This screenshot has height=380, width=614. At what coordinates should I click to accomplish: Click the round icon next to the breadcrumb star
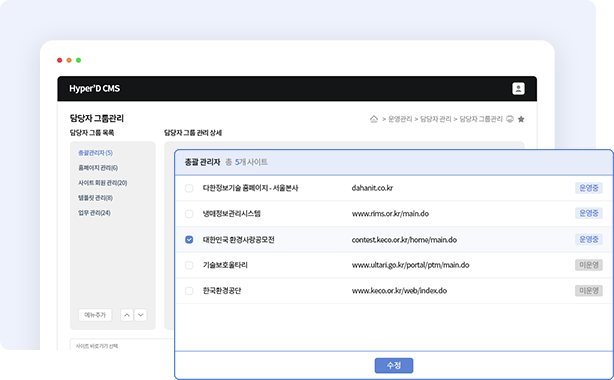tap(509, 119)
